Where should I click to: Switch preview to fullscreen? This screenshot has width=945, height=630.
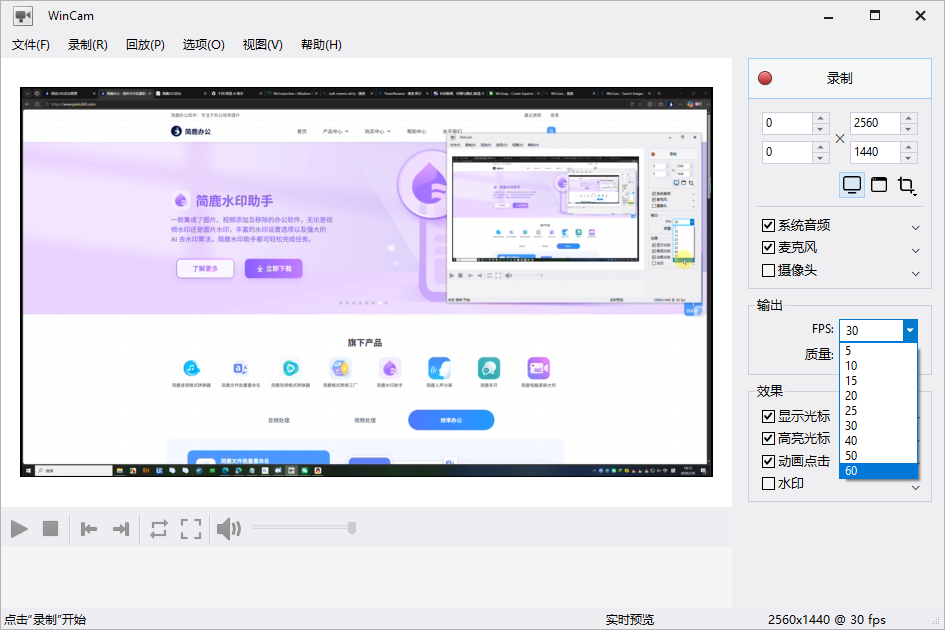(191, 529)
